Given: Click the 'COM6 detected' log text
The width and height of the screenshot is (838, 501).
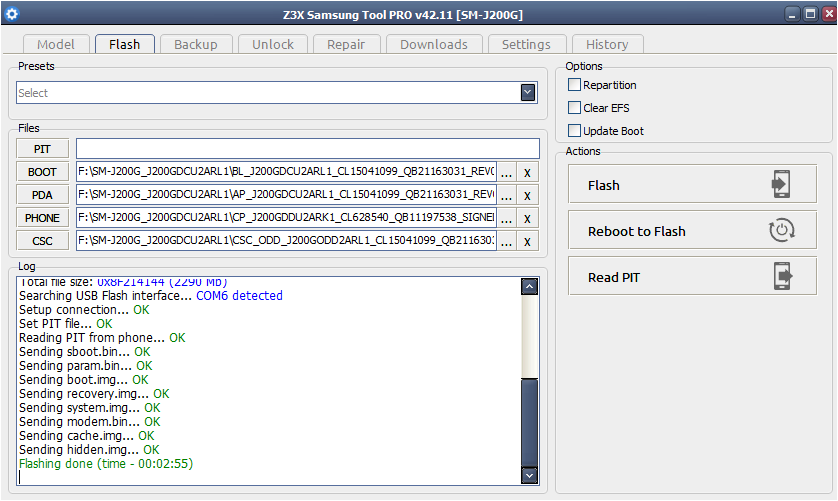Looking at the screenshot, I should [239, 296].
